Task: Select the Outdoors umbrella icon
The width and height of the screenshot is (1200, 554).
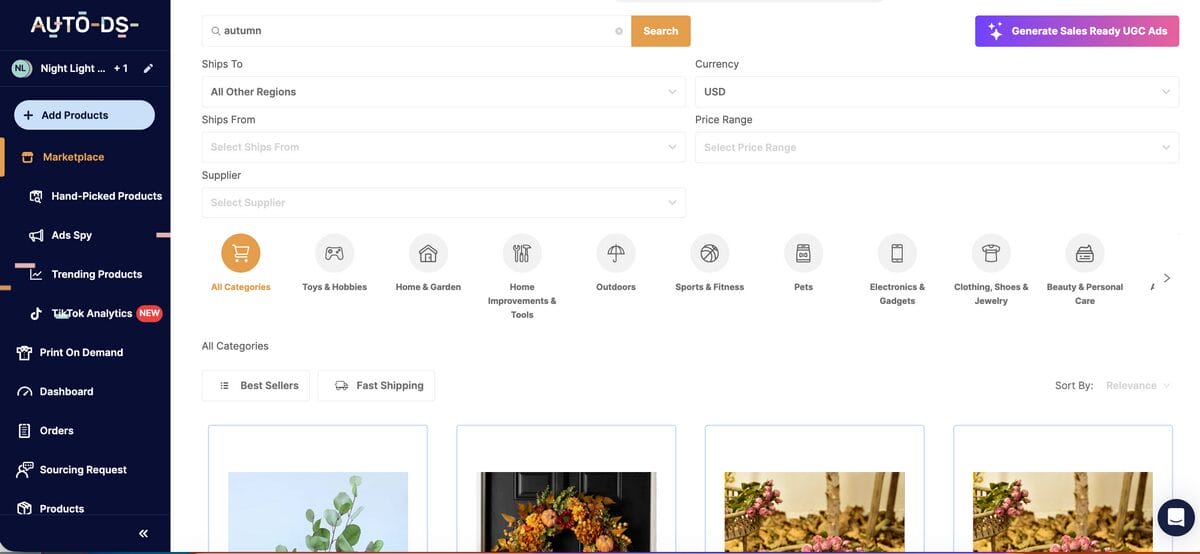Action: point(615,253)
